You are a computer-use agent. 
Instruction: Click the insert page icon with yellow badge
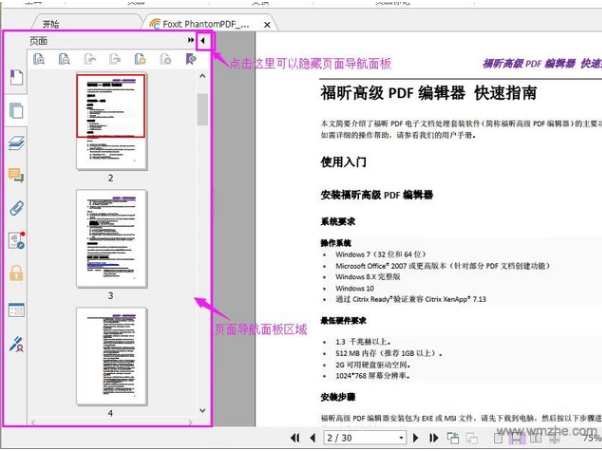tap(140, 59)
